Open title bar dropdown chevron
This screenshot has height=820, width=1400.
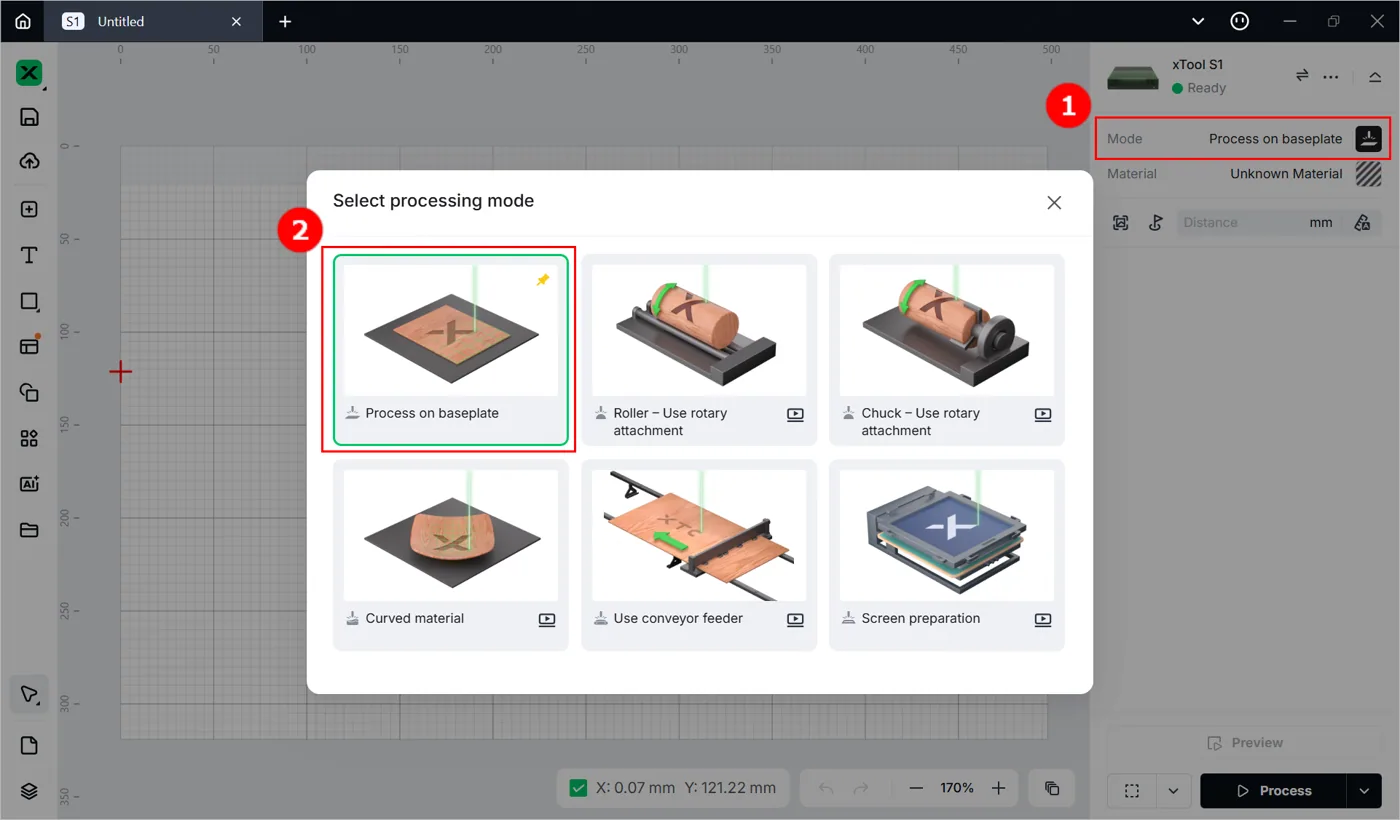(1198, 21)
